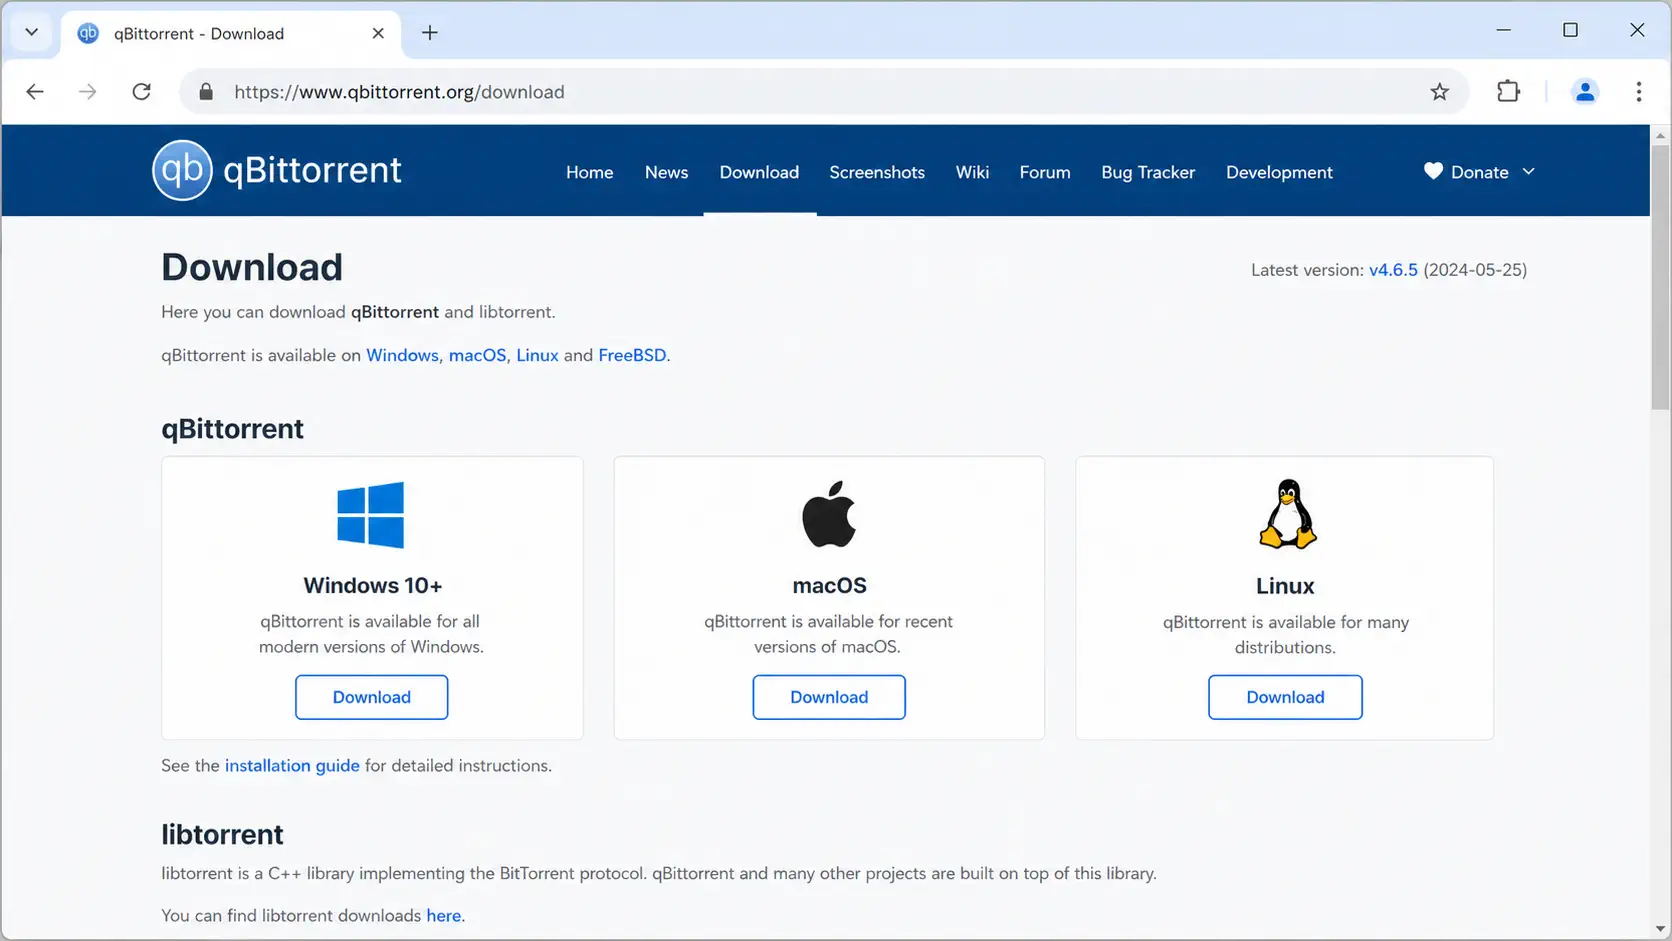Select the Download nav item
Image resolution: width=1672 pixels, height=941 pixels.
pyautogui.click(x=759, y=172)
